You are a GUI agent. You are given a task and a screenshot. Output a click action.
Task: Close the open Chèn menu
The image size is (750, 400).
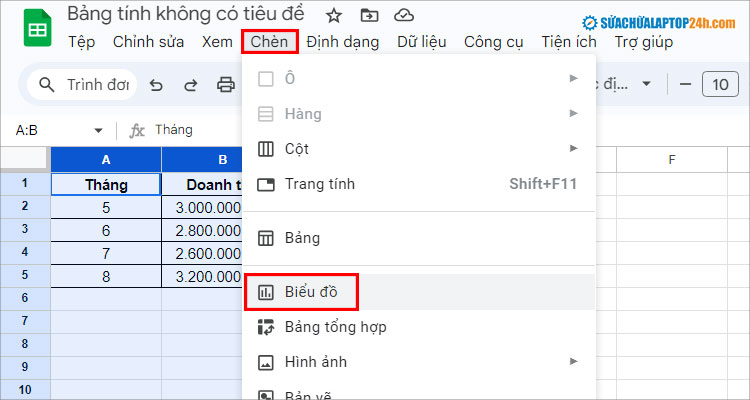[270, 42]
